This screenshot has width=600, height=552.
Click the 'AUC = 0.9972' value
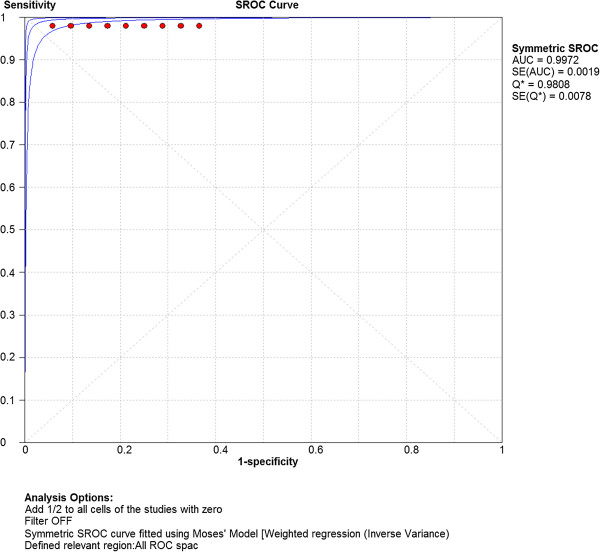coord(545,60)
